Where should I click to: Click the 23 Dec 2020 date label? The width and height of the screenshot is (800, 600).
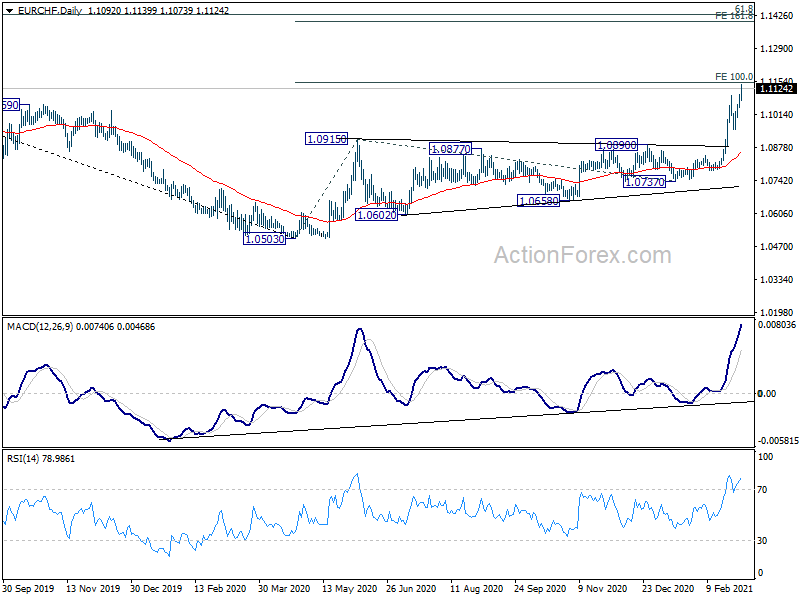(667, 588)
